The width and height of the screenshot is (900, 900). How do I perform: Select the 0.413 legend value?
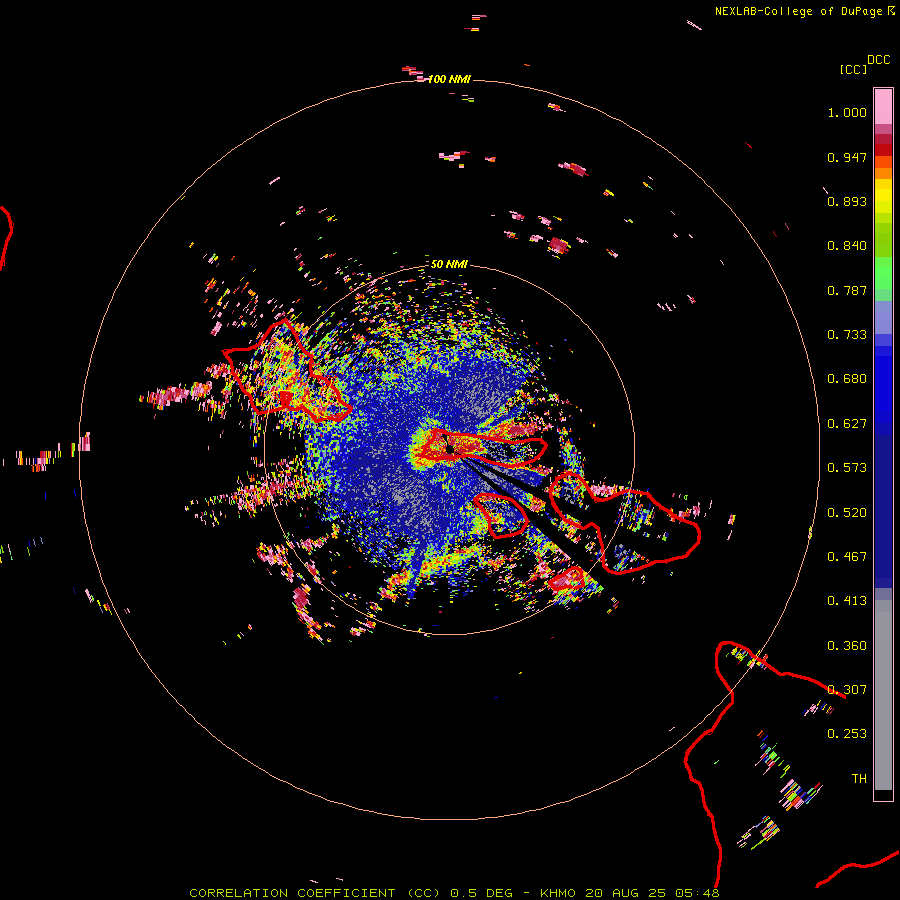847,601
